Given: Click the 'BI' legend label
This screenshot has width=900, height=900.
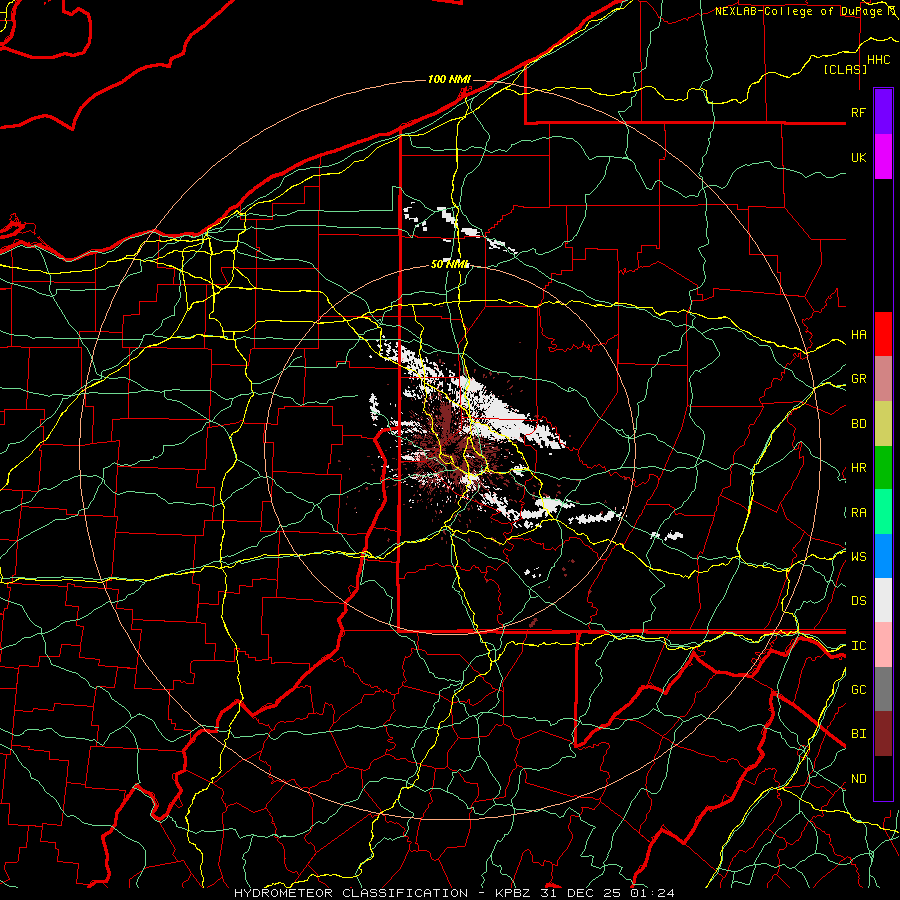Looking at the screenshot, I should pos(858,734).
